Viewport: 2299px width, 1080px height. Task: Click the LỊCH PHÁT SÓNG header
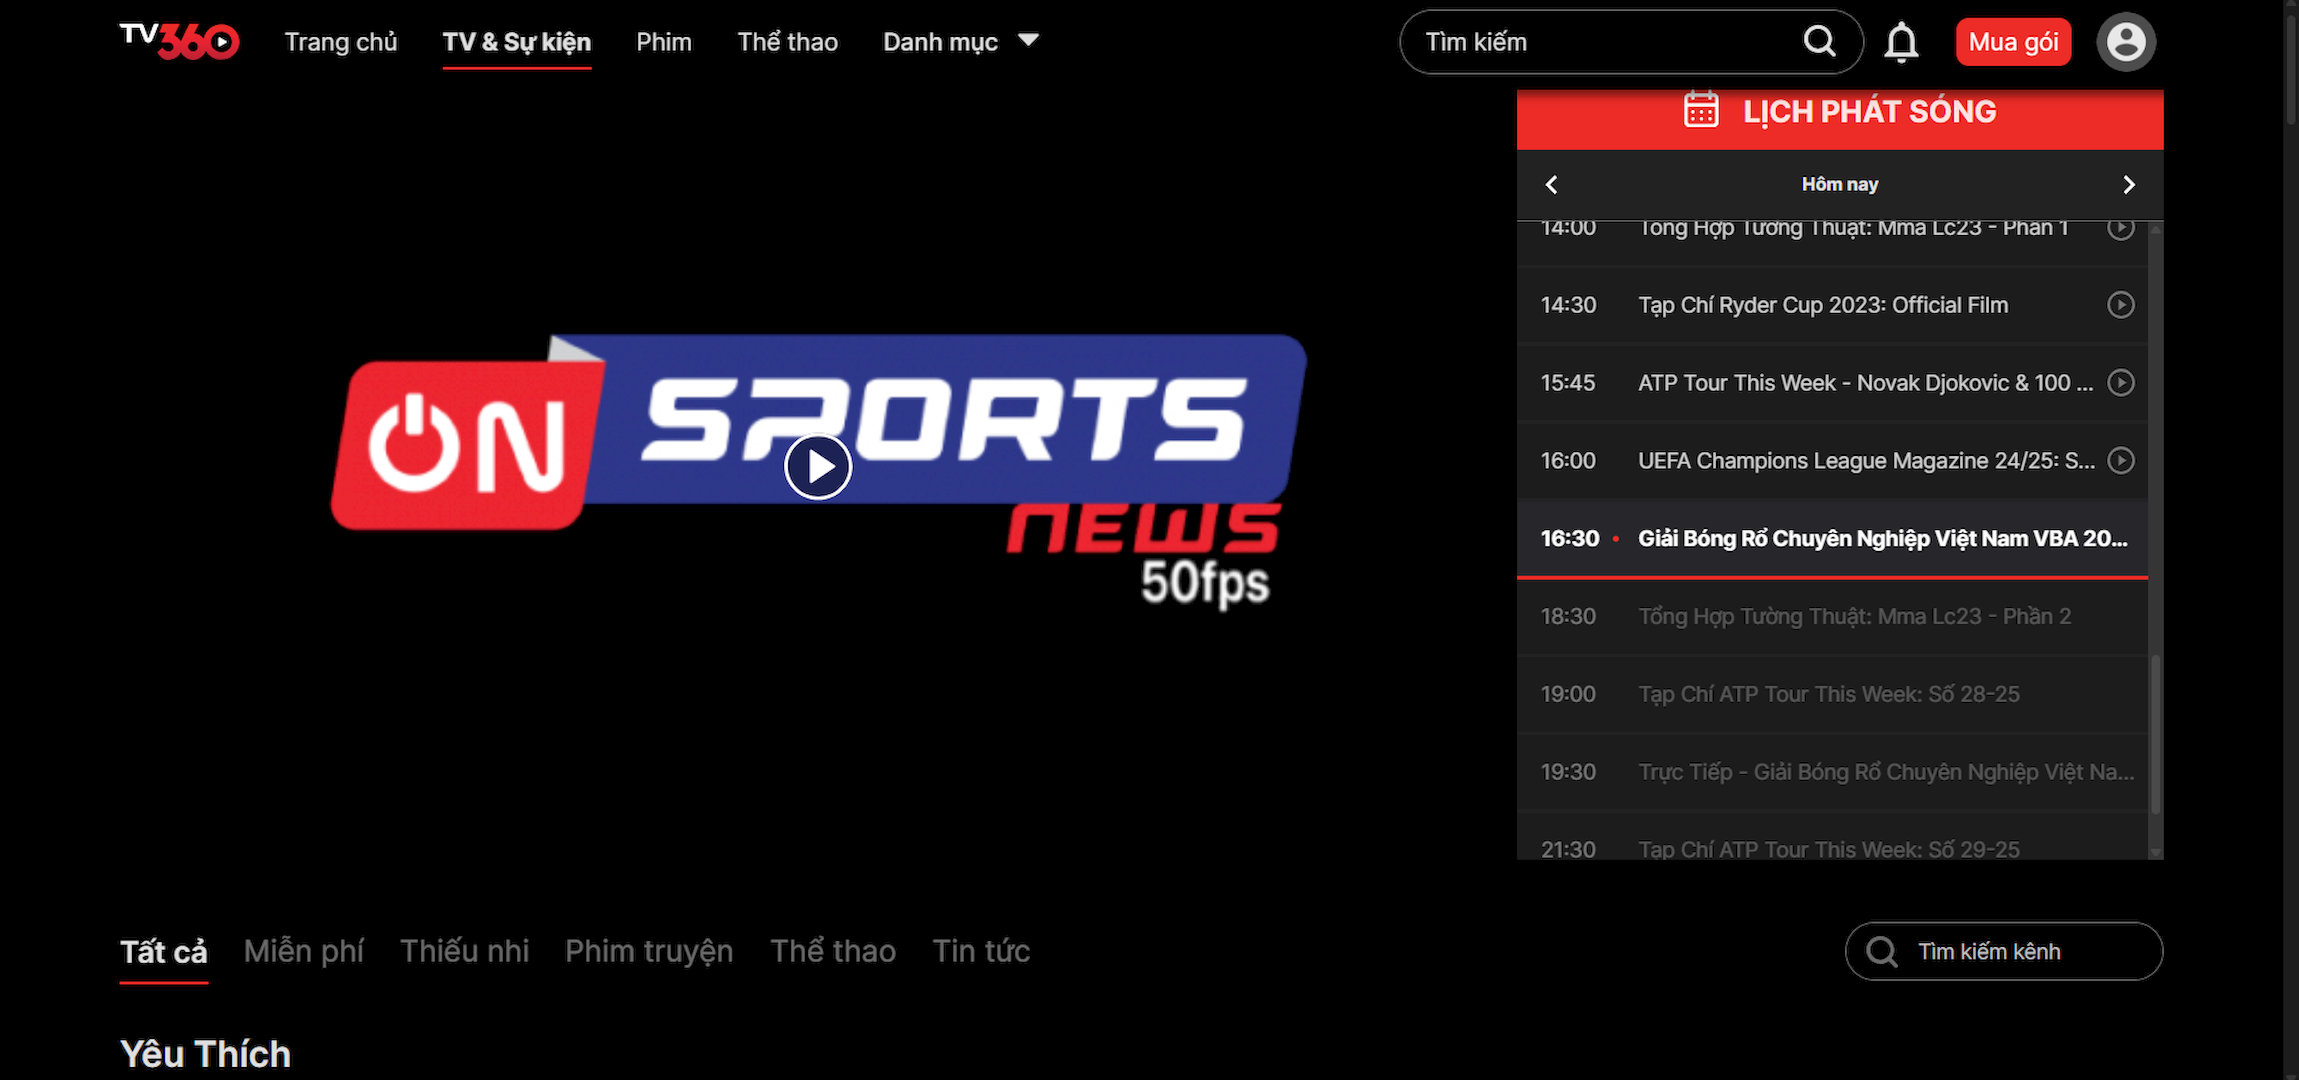pos(1840,118)
